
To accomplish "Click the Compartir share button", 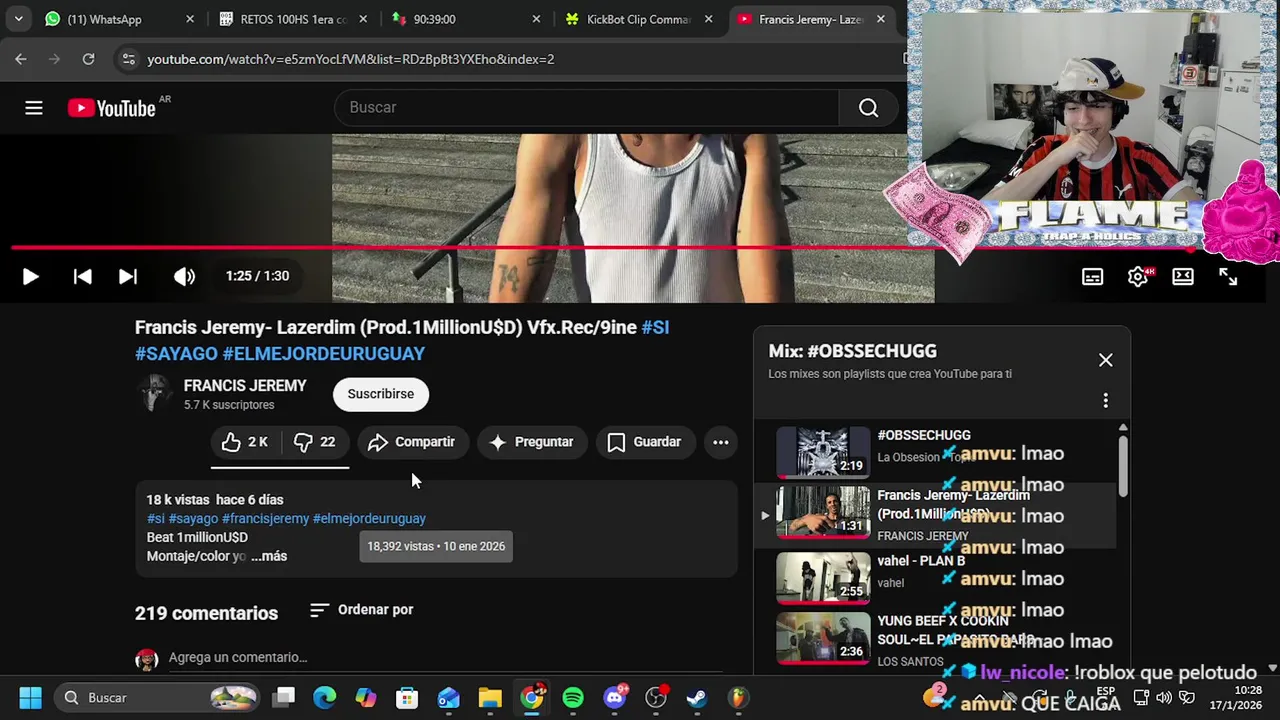I will [x=411, y=442].
